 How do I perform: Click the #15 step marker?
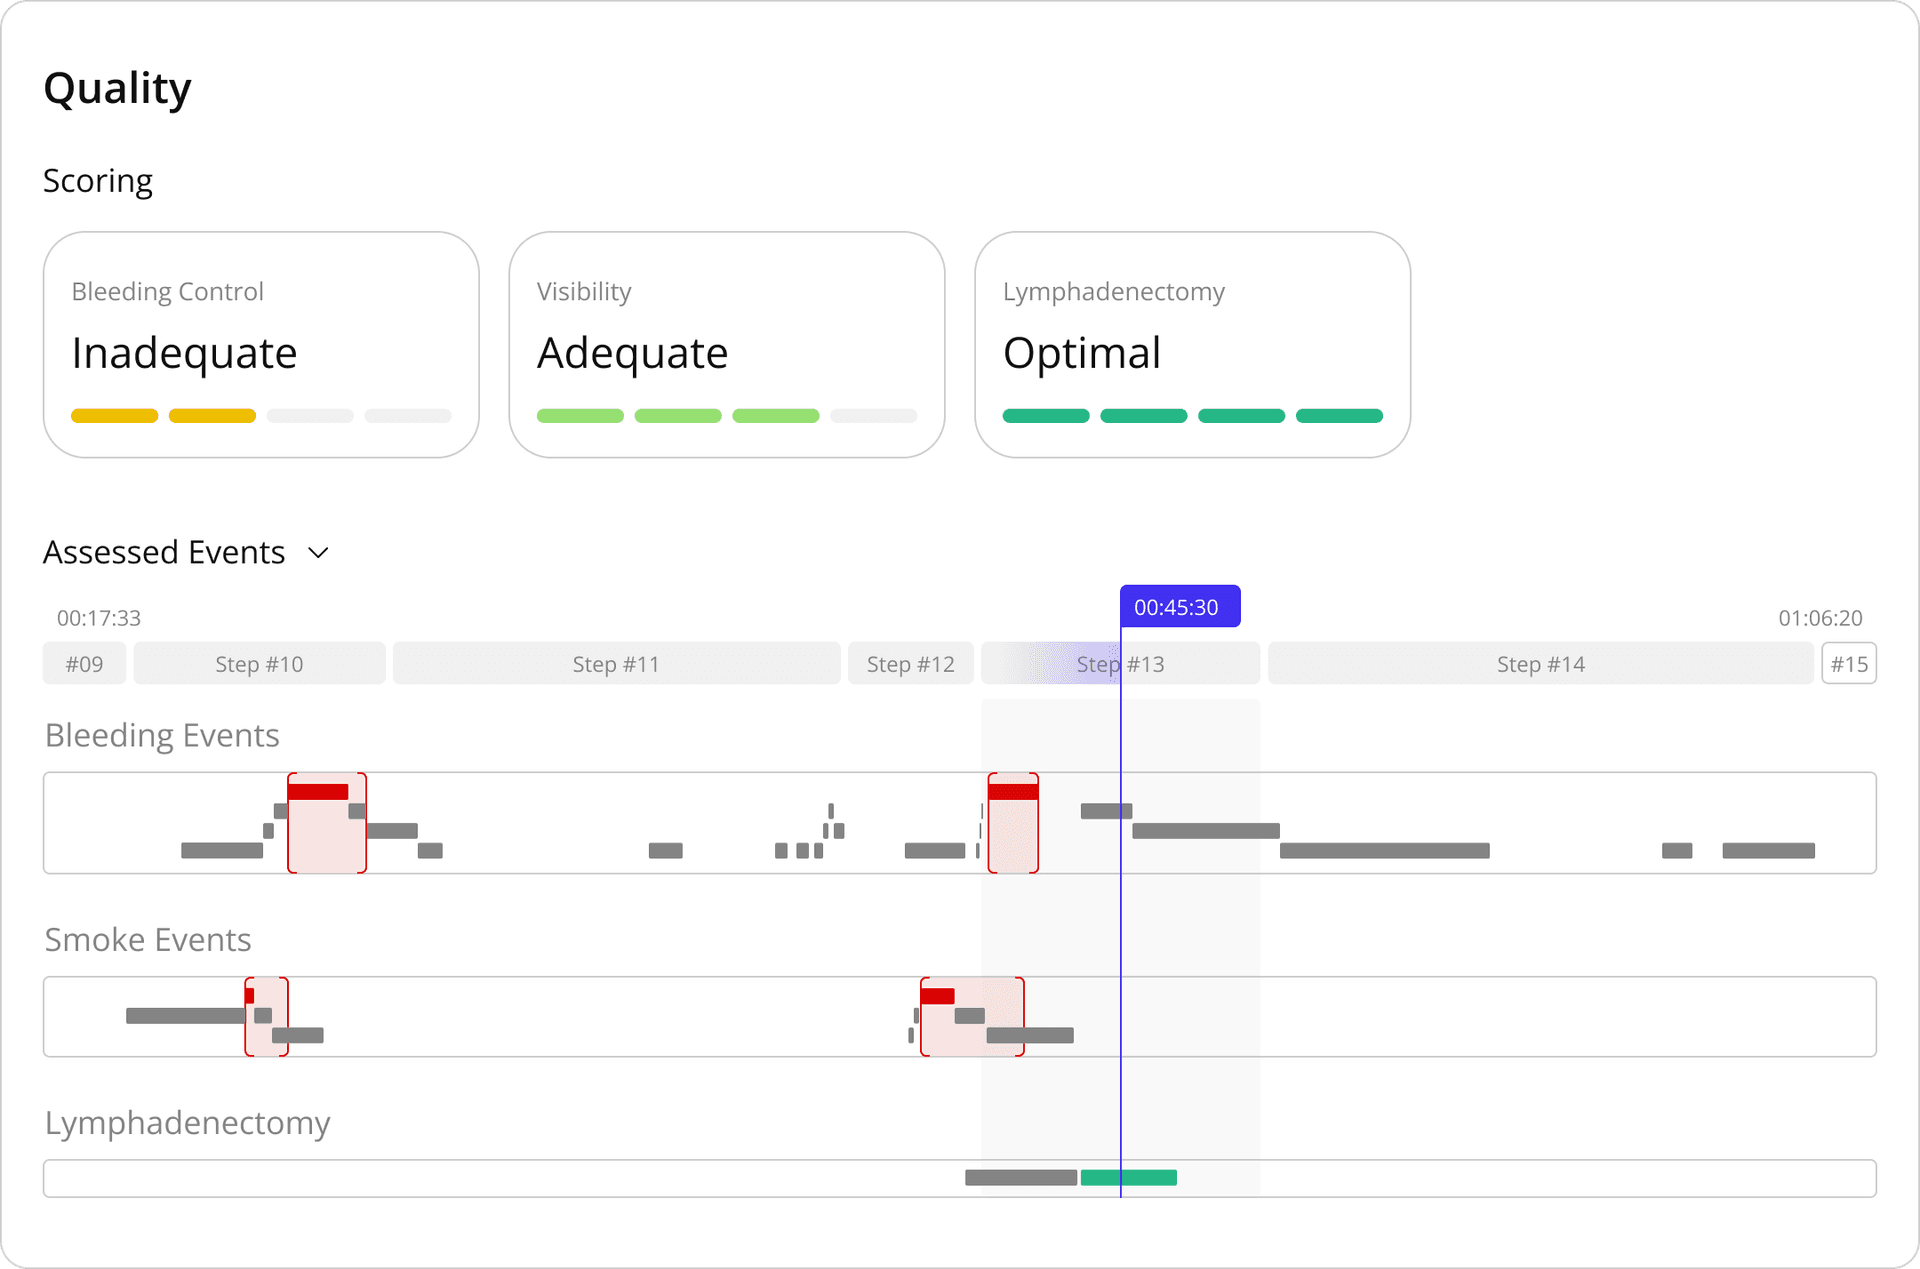[1849, 663]
